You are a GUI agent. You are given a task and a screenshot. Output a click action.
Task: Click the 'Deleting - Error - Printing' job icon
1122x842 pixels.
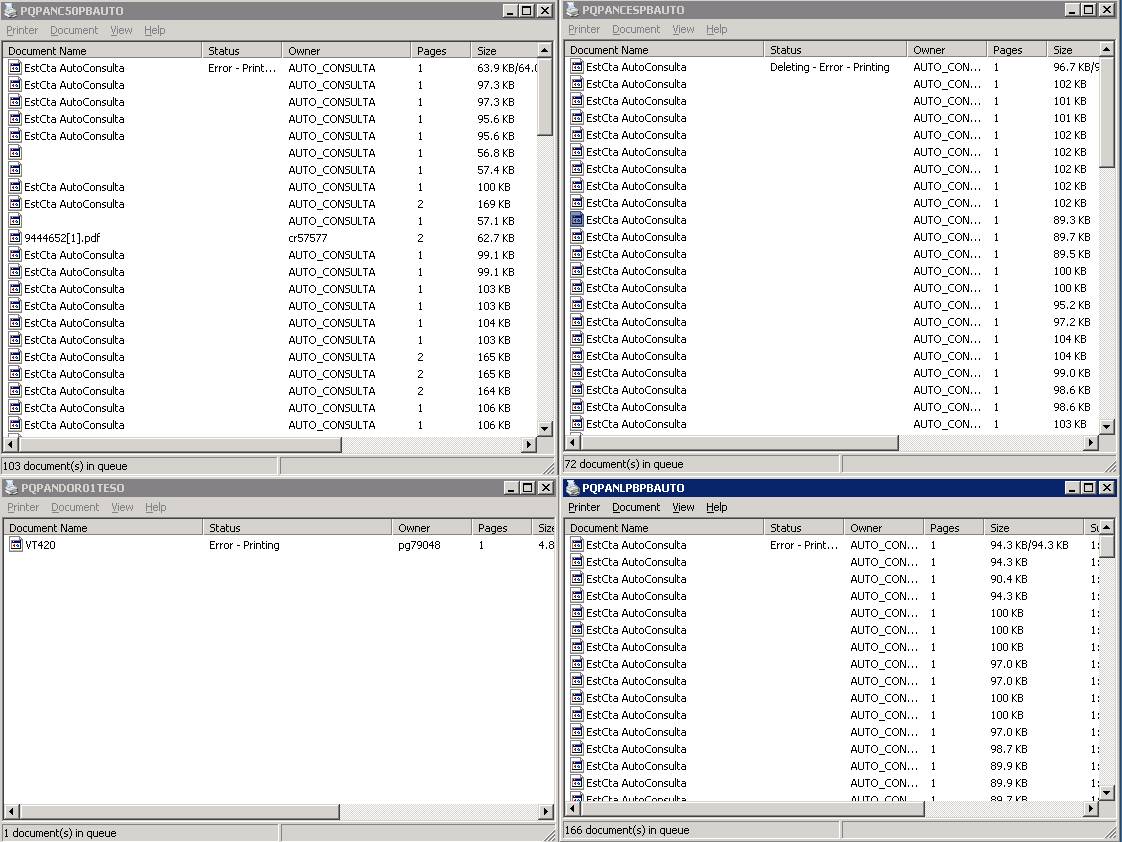(577, 67)
